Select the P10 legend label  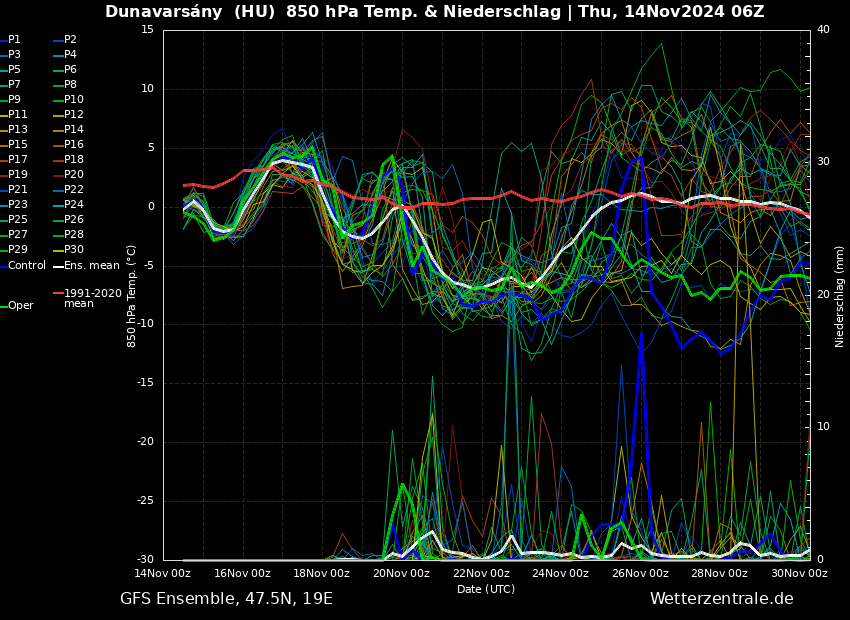pyautogui.click(x=75, y=100)
